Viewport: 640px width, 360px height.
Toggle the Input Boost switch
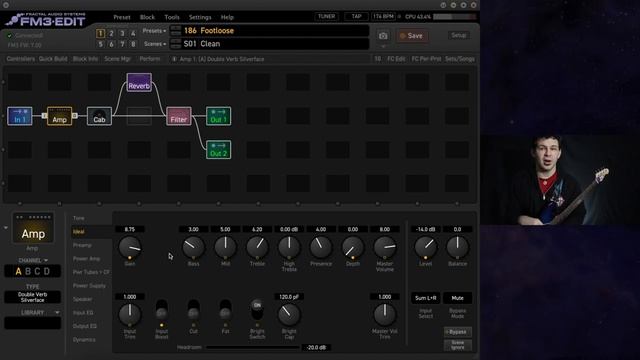pyautogui.click(x=162, y=310)
